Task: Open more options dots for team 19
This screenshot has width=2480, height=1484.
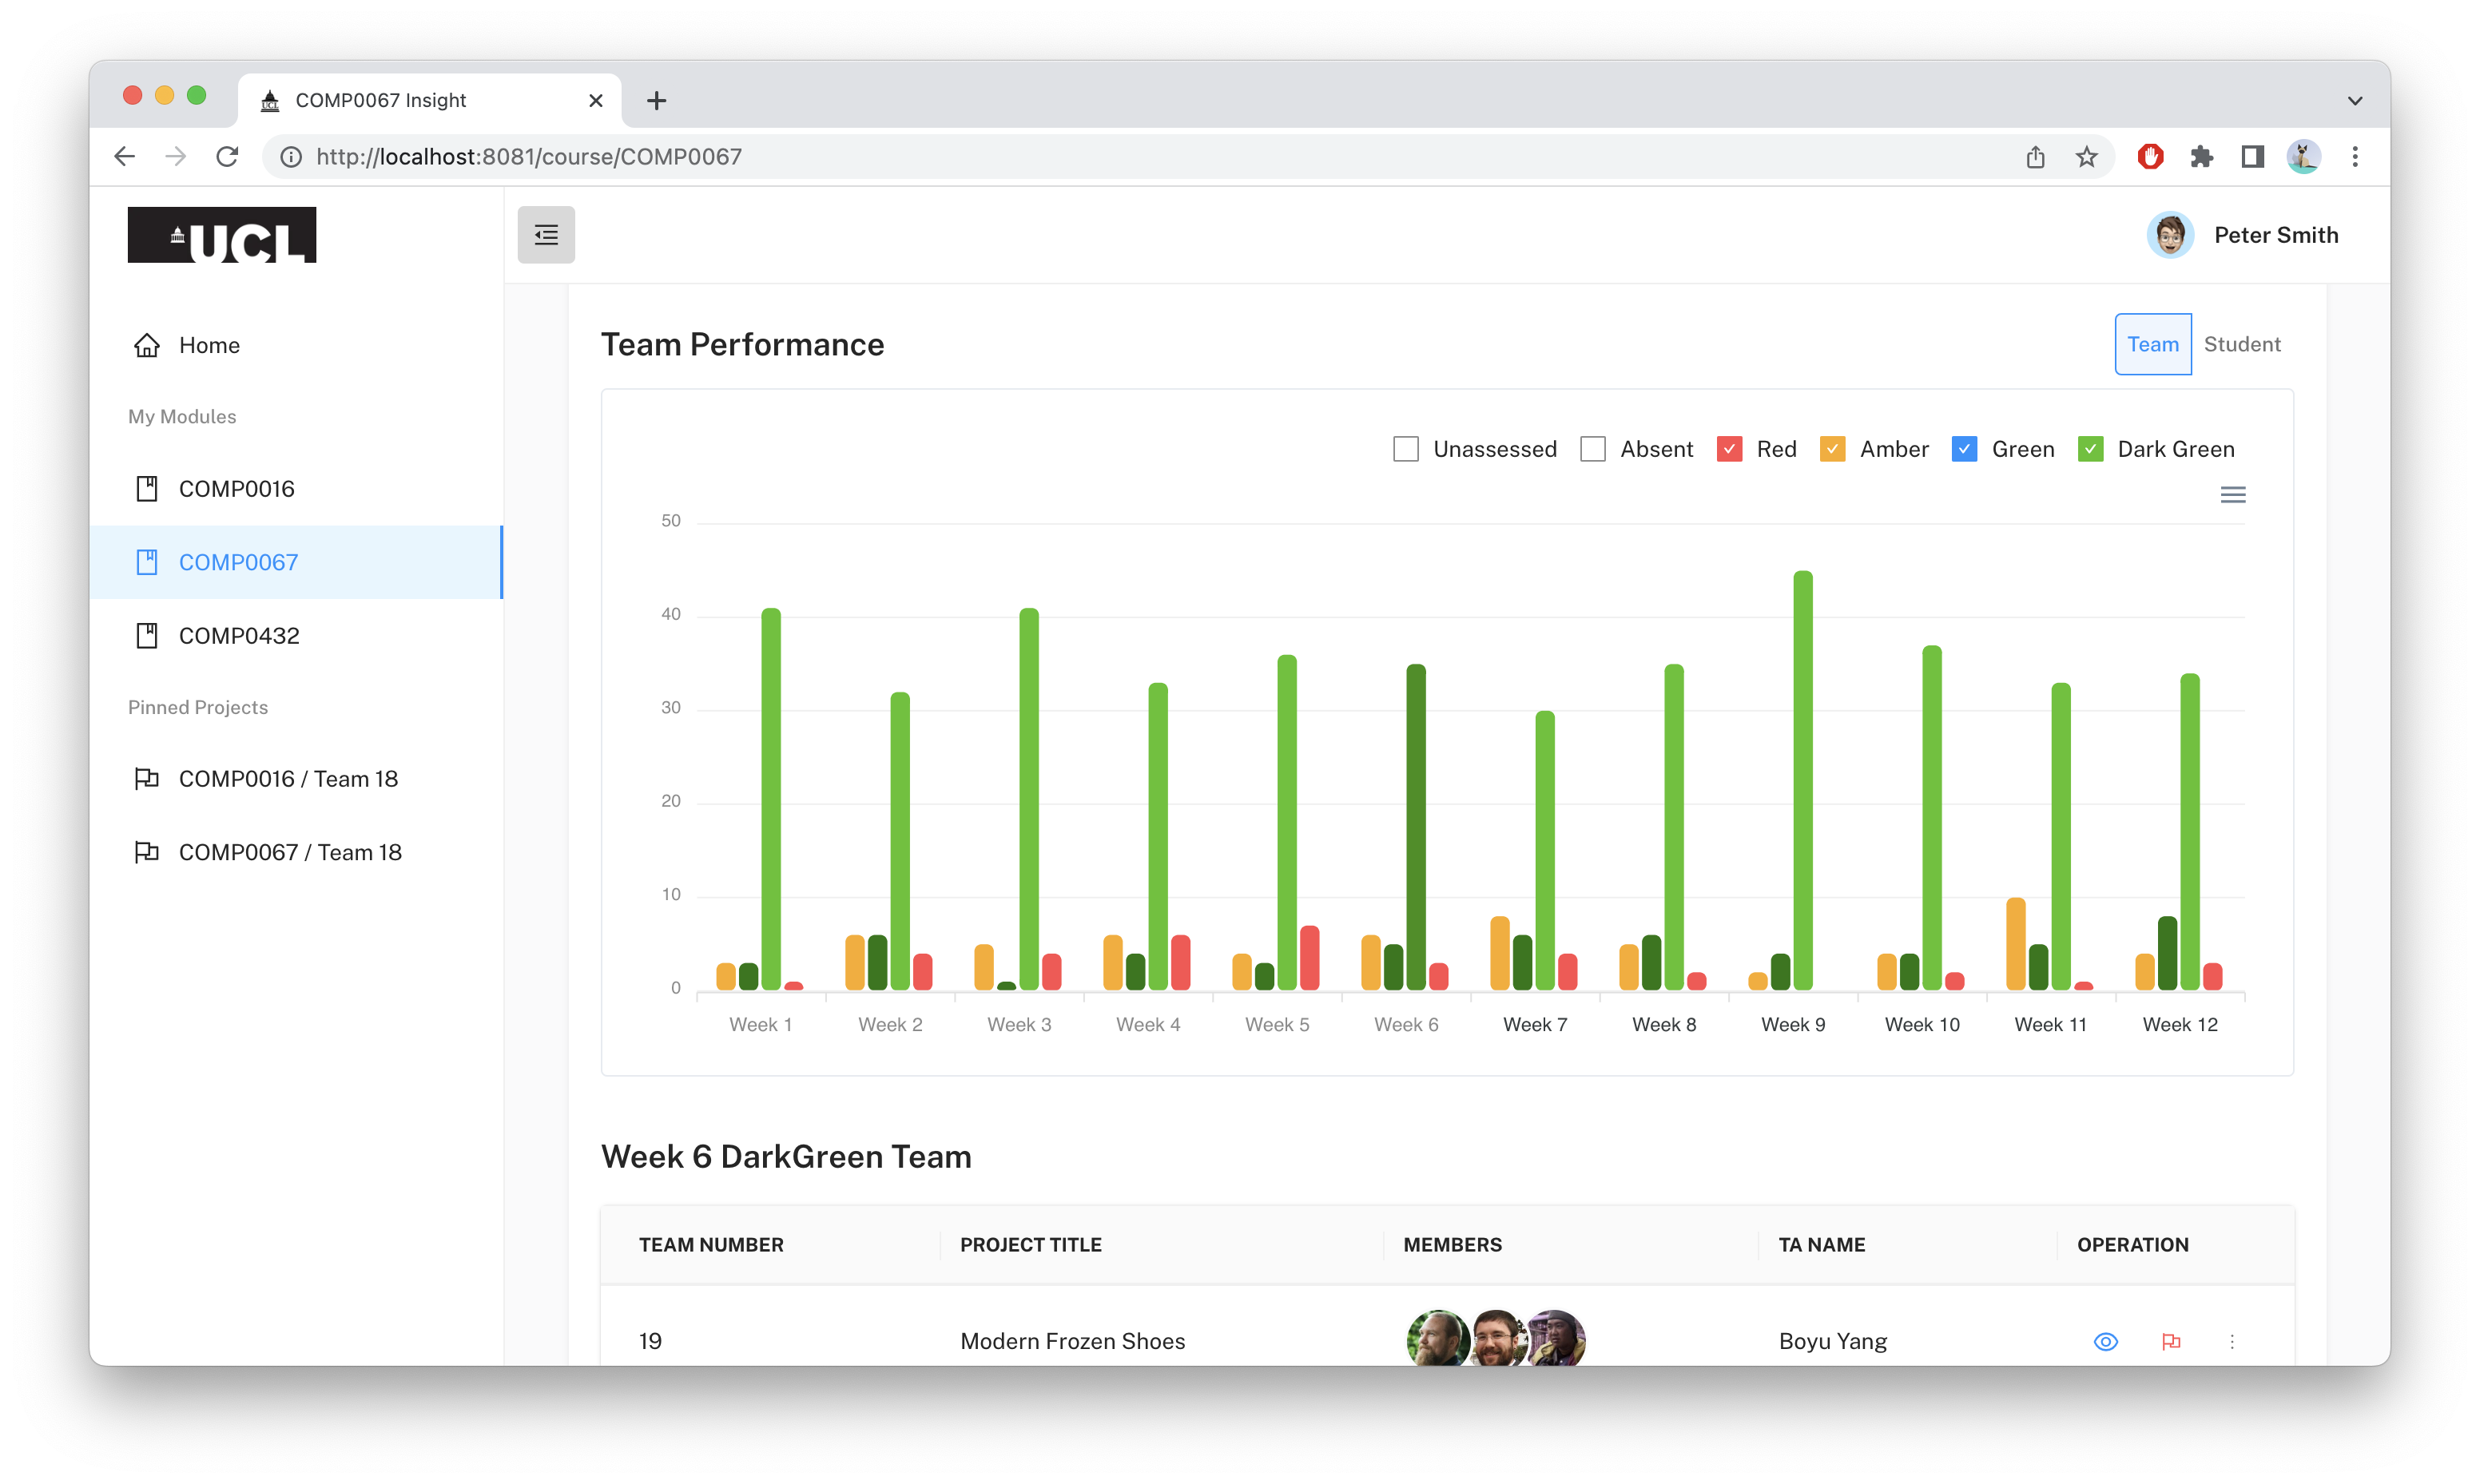Action: (x=2231, y=1341)
